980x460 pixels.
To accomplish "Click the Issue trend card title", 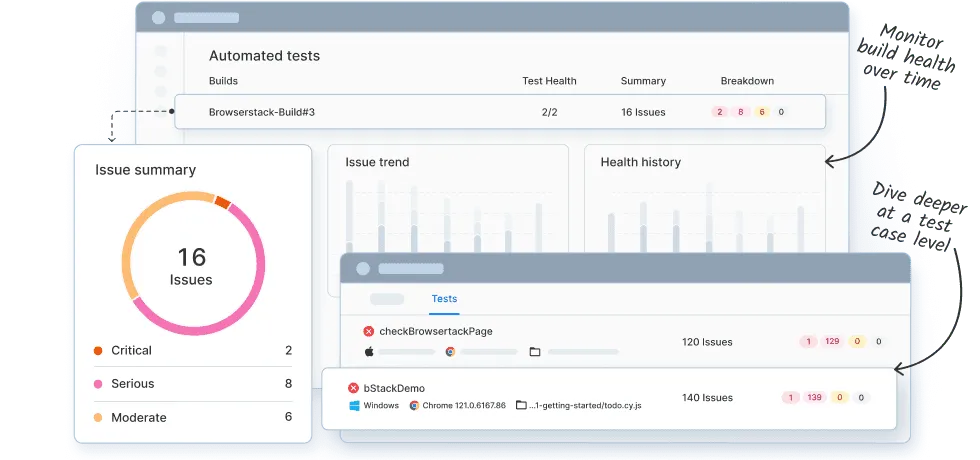I will pyautogui.click(x=378, y=162).
